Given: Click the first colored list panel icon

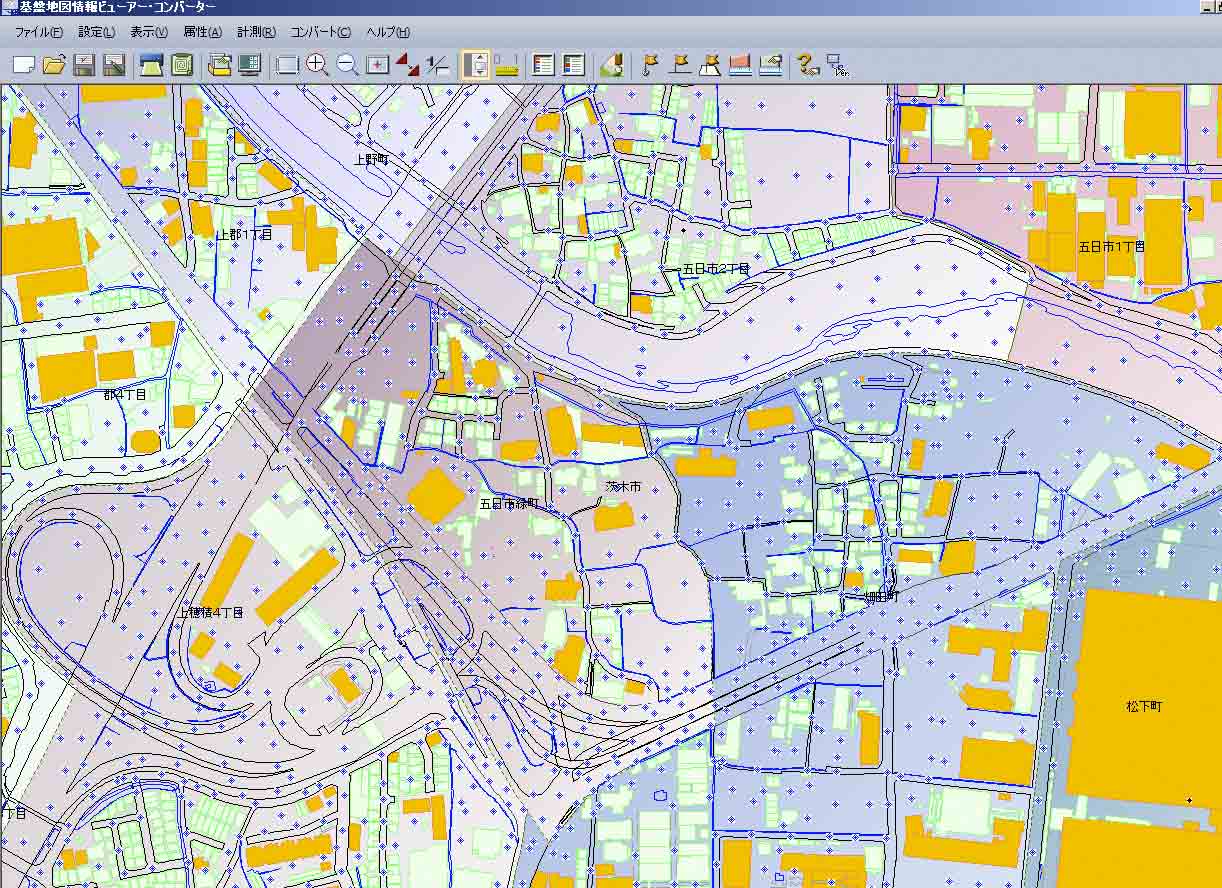Looking at the screenshot, I should coord(543,65).
